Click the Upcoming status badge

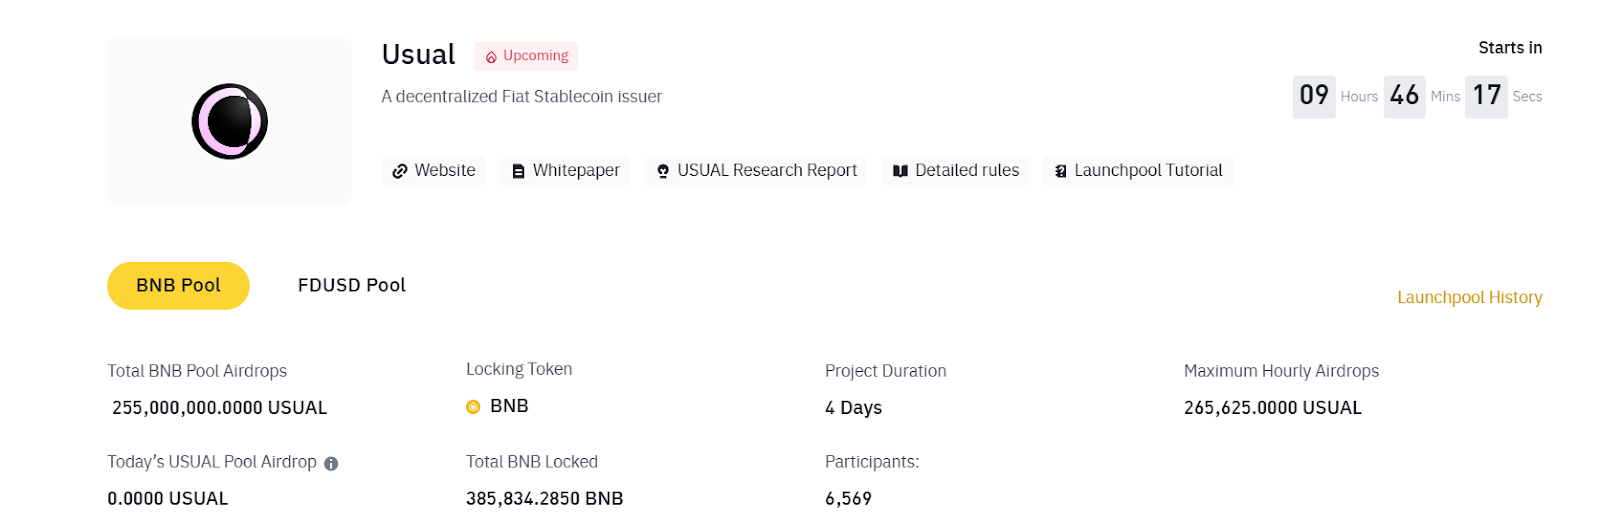[526, 56]
